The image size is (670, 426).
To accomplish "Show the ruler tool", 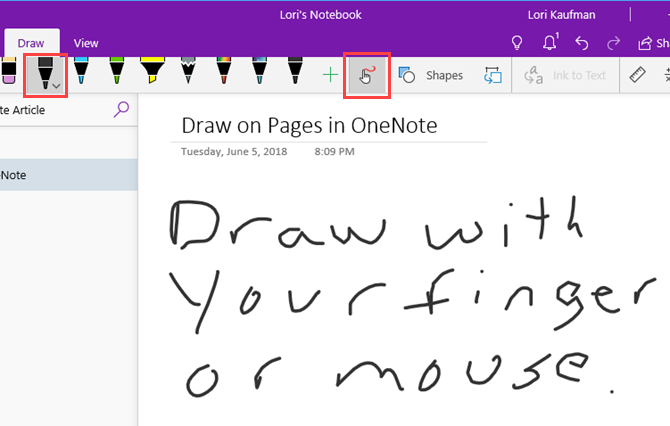I will [637, 75].
